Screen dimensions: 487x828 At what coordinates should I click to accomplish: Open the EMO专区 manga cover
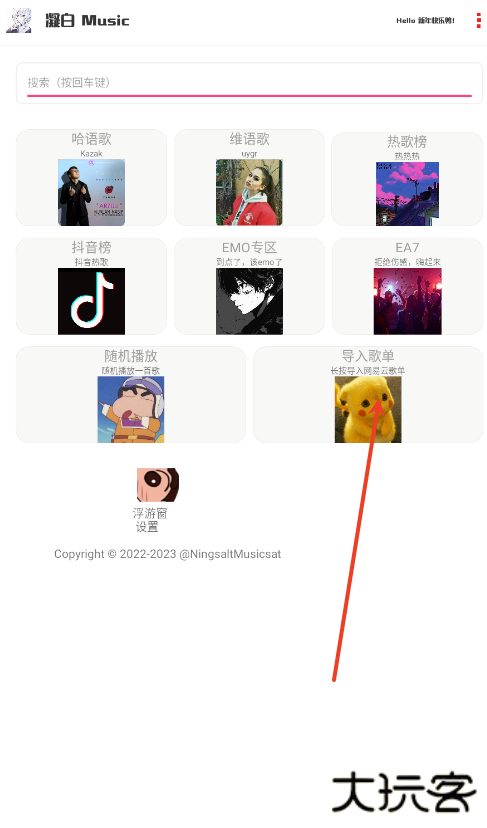(x=249, y=301)
